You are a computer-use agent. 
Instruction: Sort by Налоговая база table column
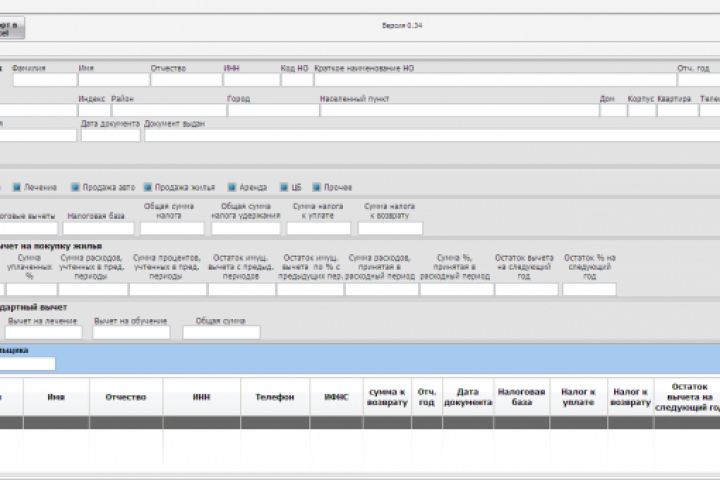[522, 397]
